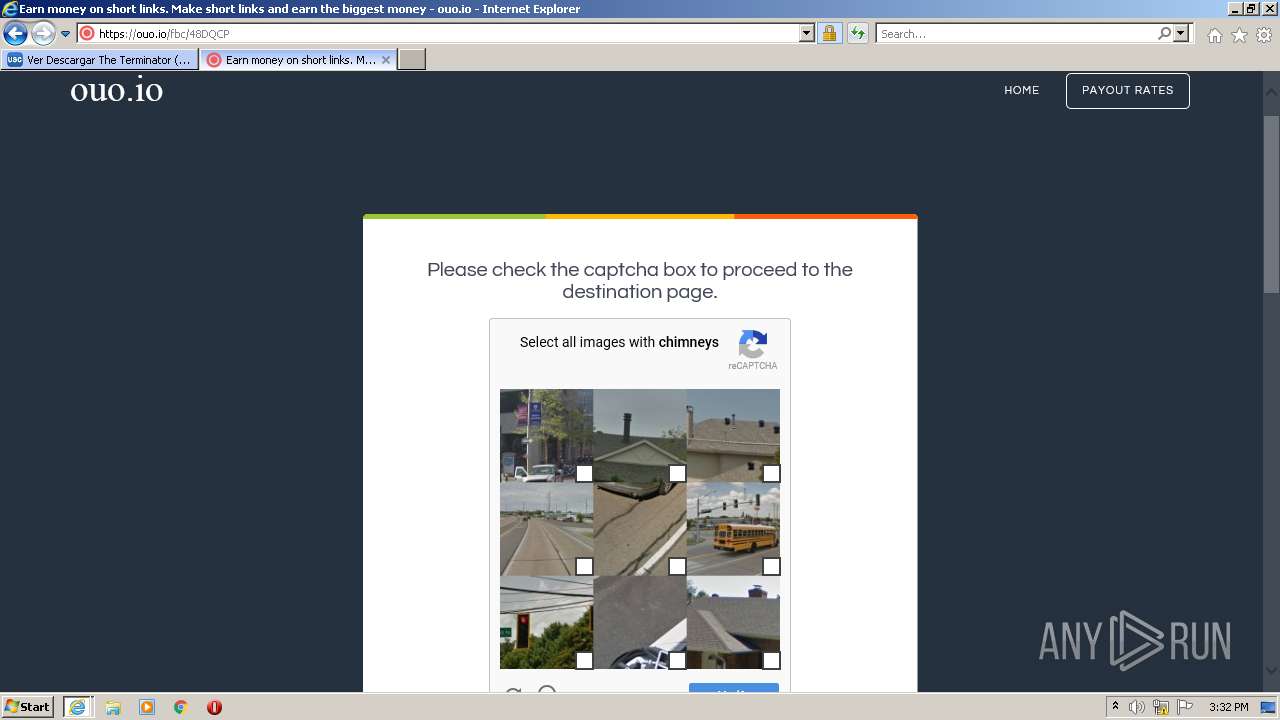Launch Google Chrome from taskbar
This screenshot has width=1280, height=720.
[x=181, y=707]
